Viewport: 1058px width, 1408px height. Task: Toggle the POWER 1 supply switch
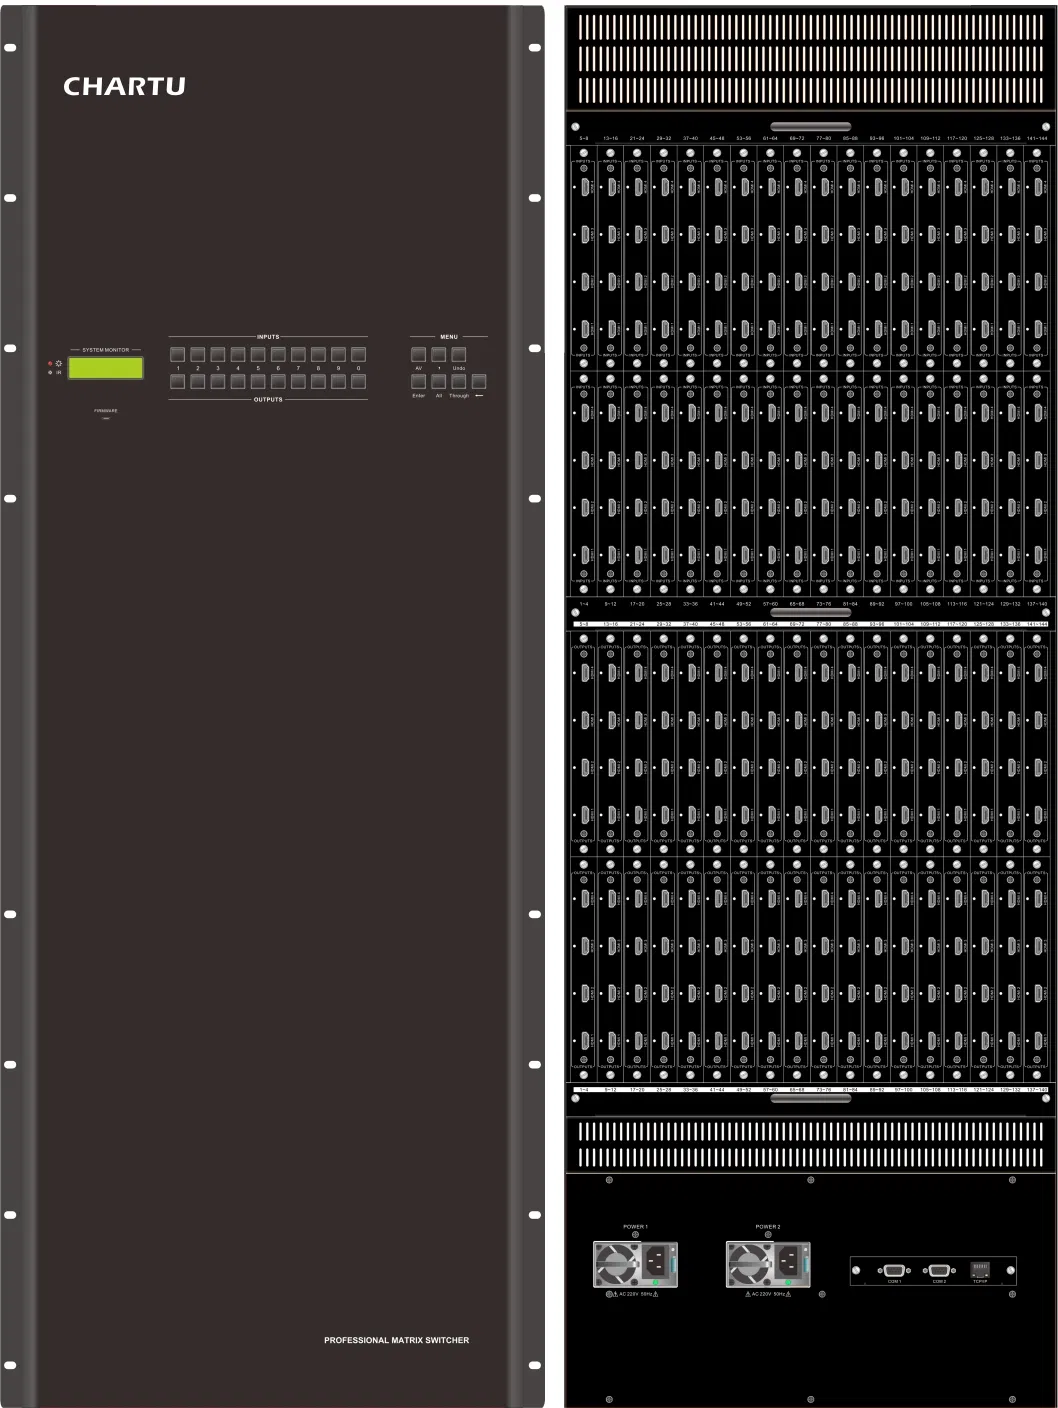point(671,1266)
